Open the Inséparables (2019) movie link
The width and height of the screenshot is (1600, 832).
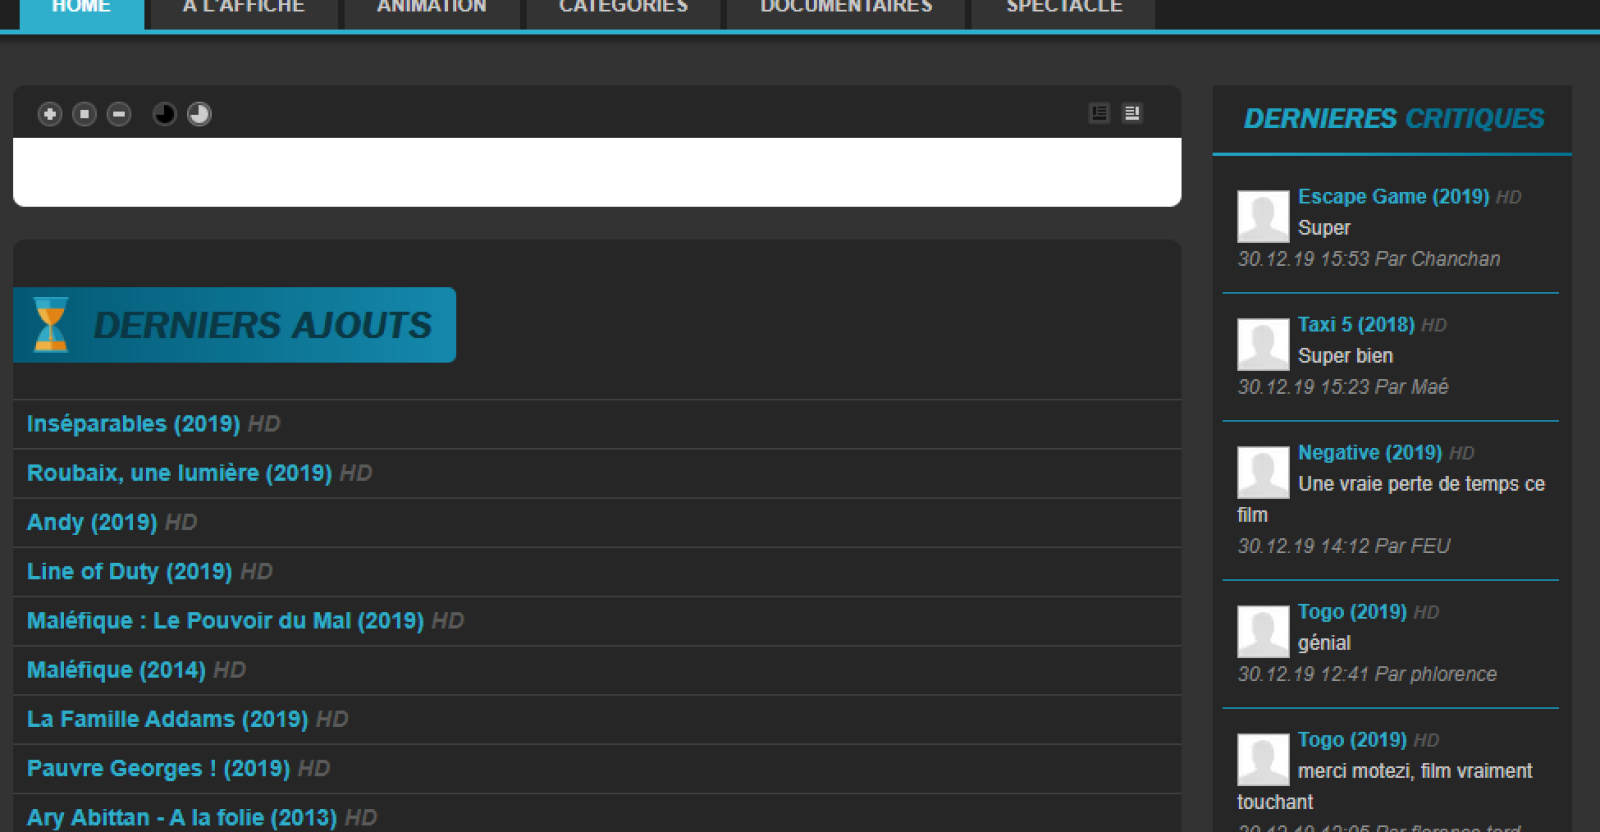point(133,424)
